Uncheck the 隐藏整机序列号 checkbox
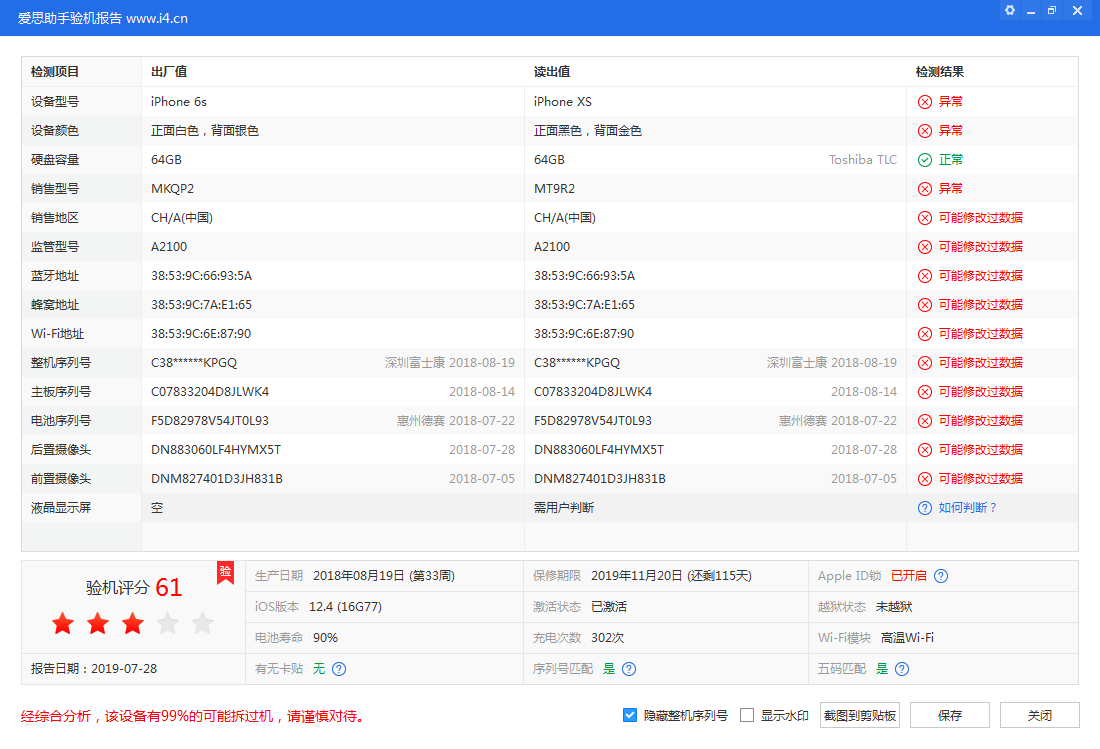 [630, 715]
